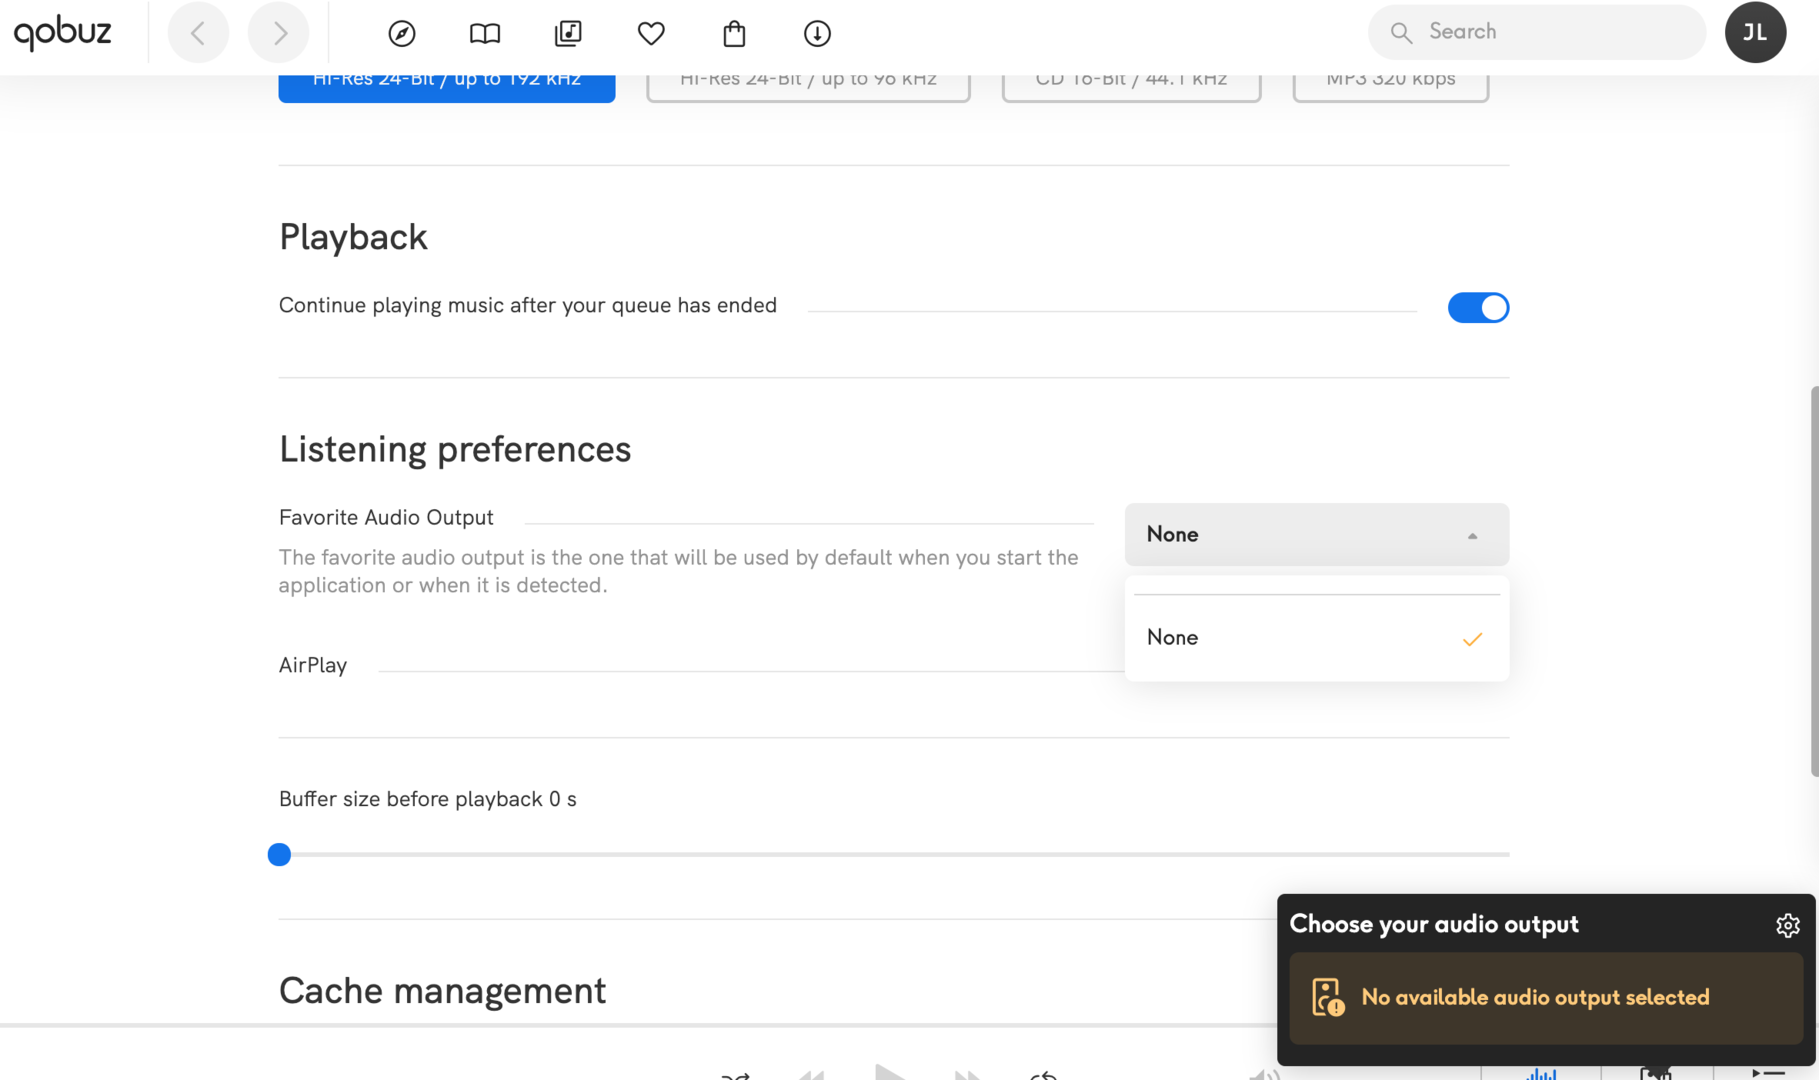Click the volume speaker icon

[x=1264, y=1075]
